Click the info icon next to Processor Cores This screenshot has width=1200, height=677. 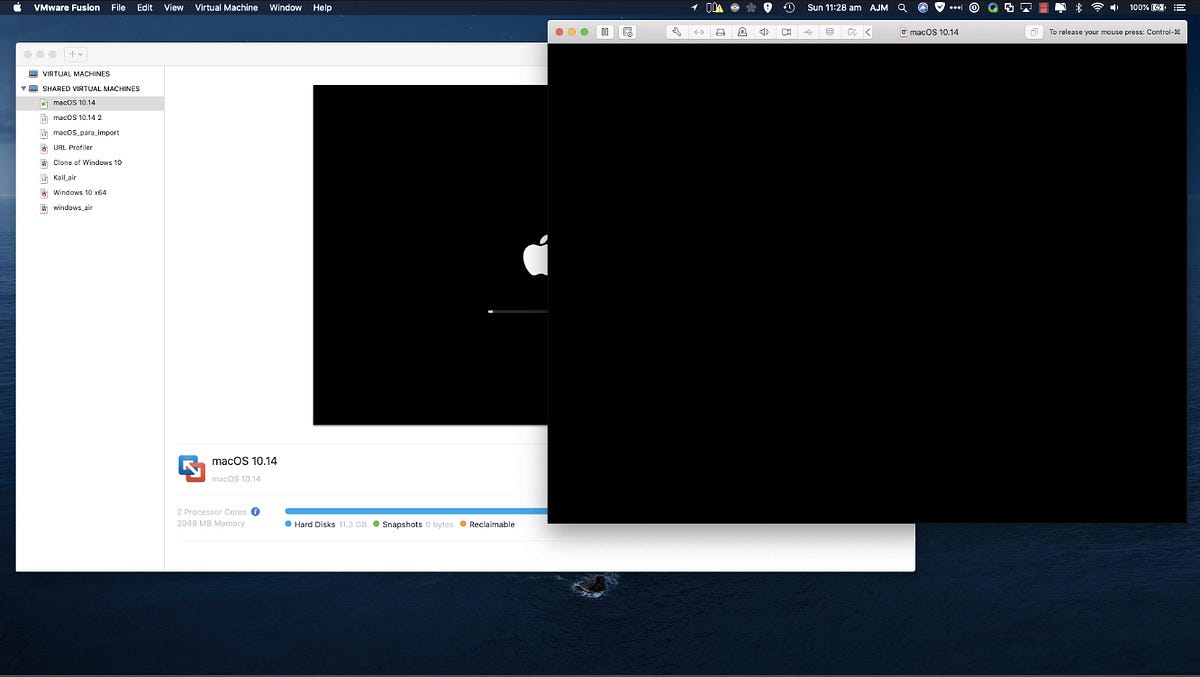pyautogui.click(x=256, y=511)
